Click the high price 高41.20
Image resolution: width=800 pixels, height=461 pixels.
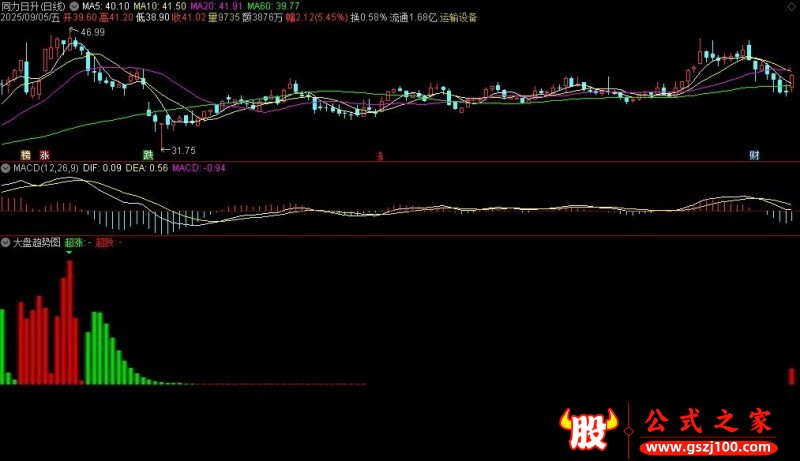(x=116, y=18)
